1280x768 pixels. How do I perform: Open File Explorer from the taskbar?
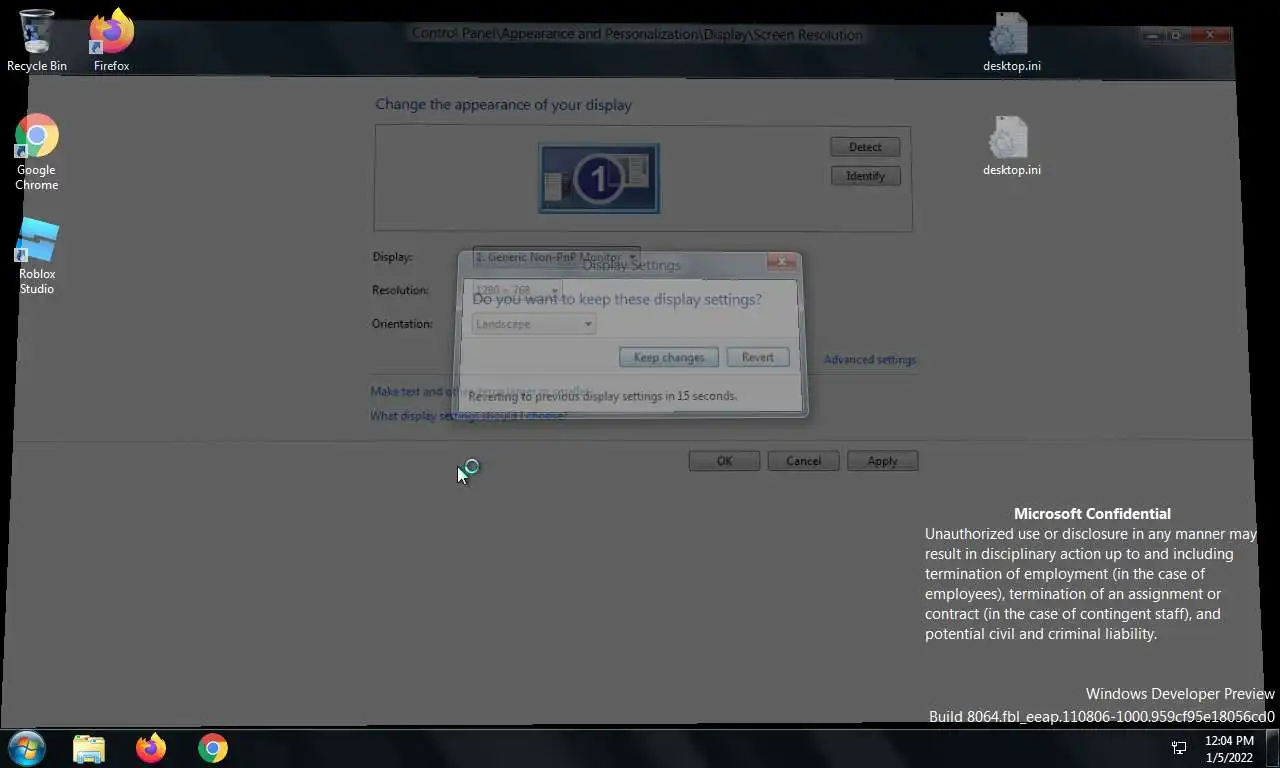click(89, 748)
